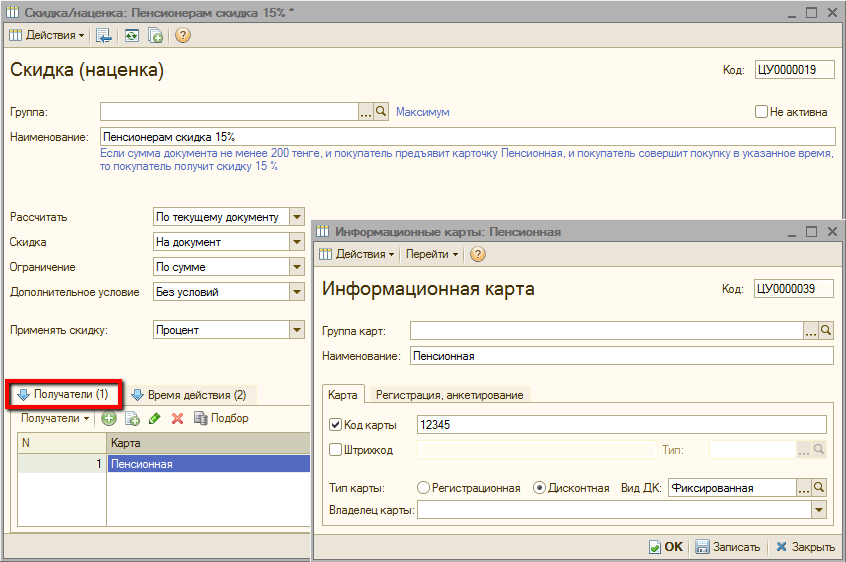Screen dimensions: 846x562
Task: Click the red delete row icon
Action: (178, 418)
